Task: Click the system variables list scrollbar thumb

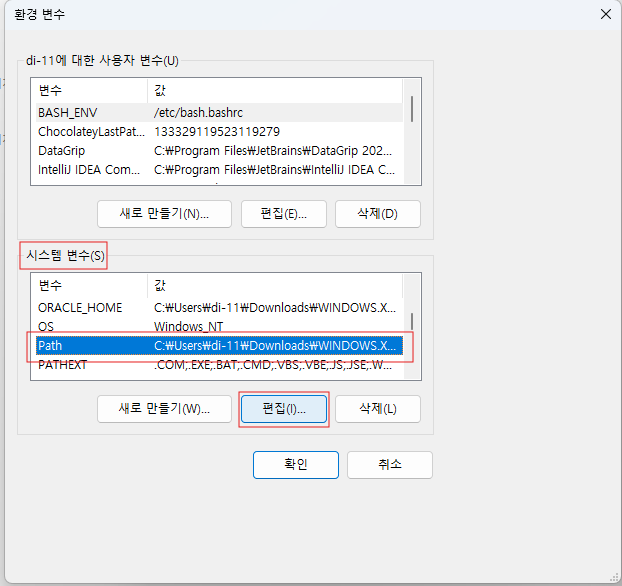Action: click(x=412, y=321)
